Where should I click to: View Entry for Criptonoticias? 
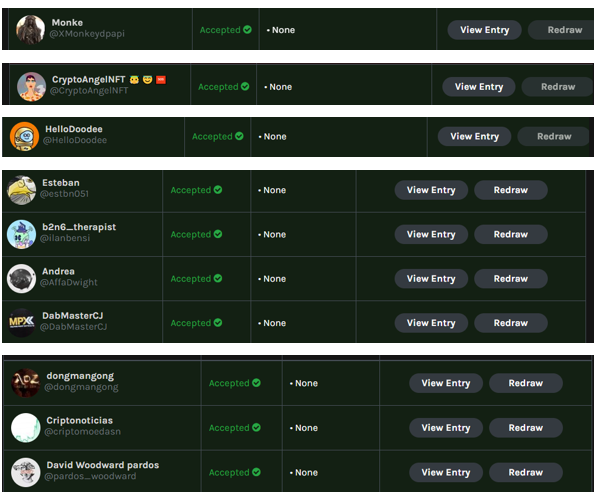tap(446, 428)
